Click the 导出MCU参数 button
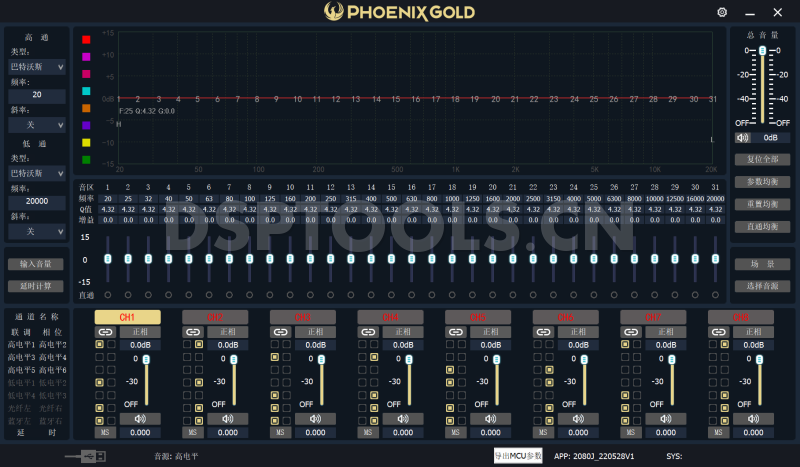Viewport: 800px width, 467px height. point(518,456)
